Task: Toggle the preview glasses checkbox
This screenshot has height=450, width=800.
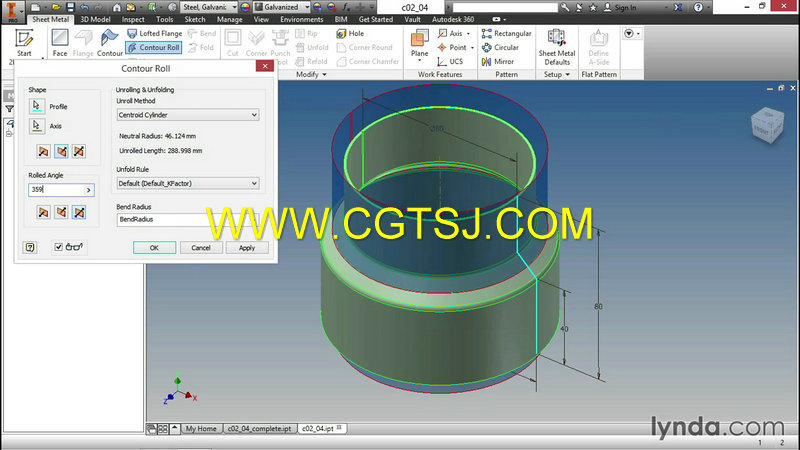Action: tap(58, 247)
